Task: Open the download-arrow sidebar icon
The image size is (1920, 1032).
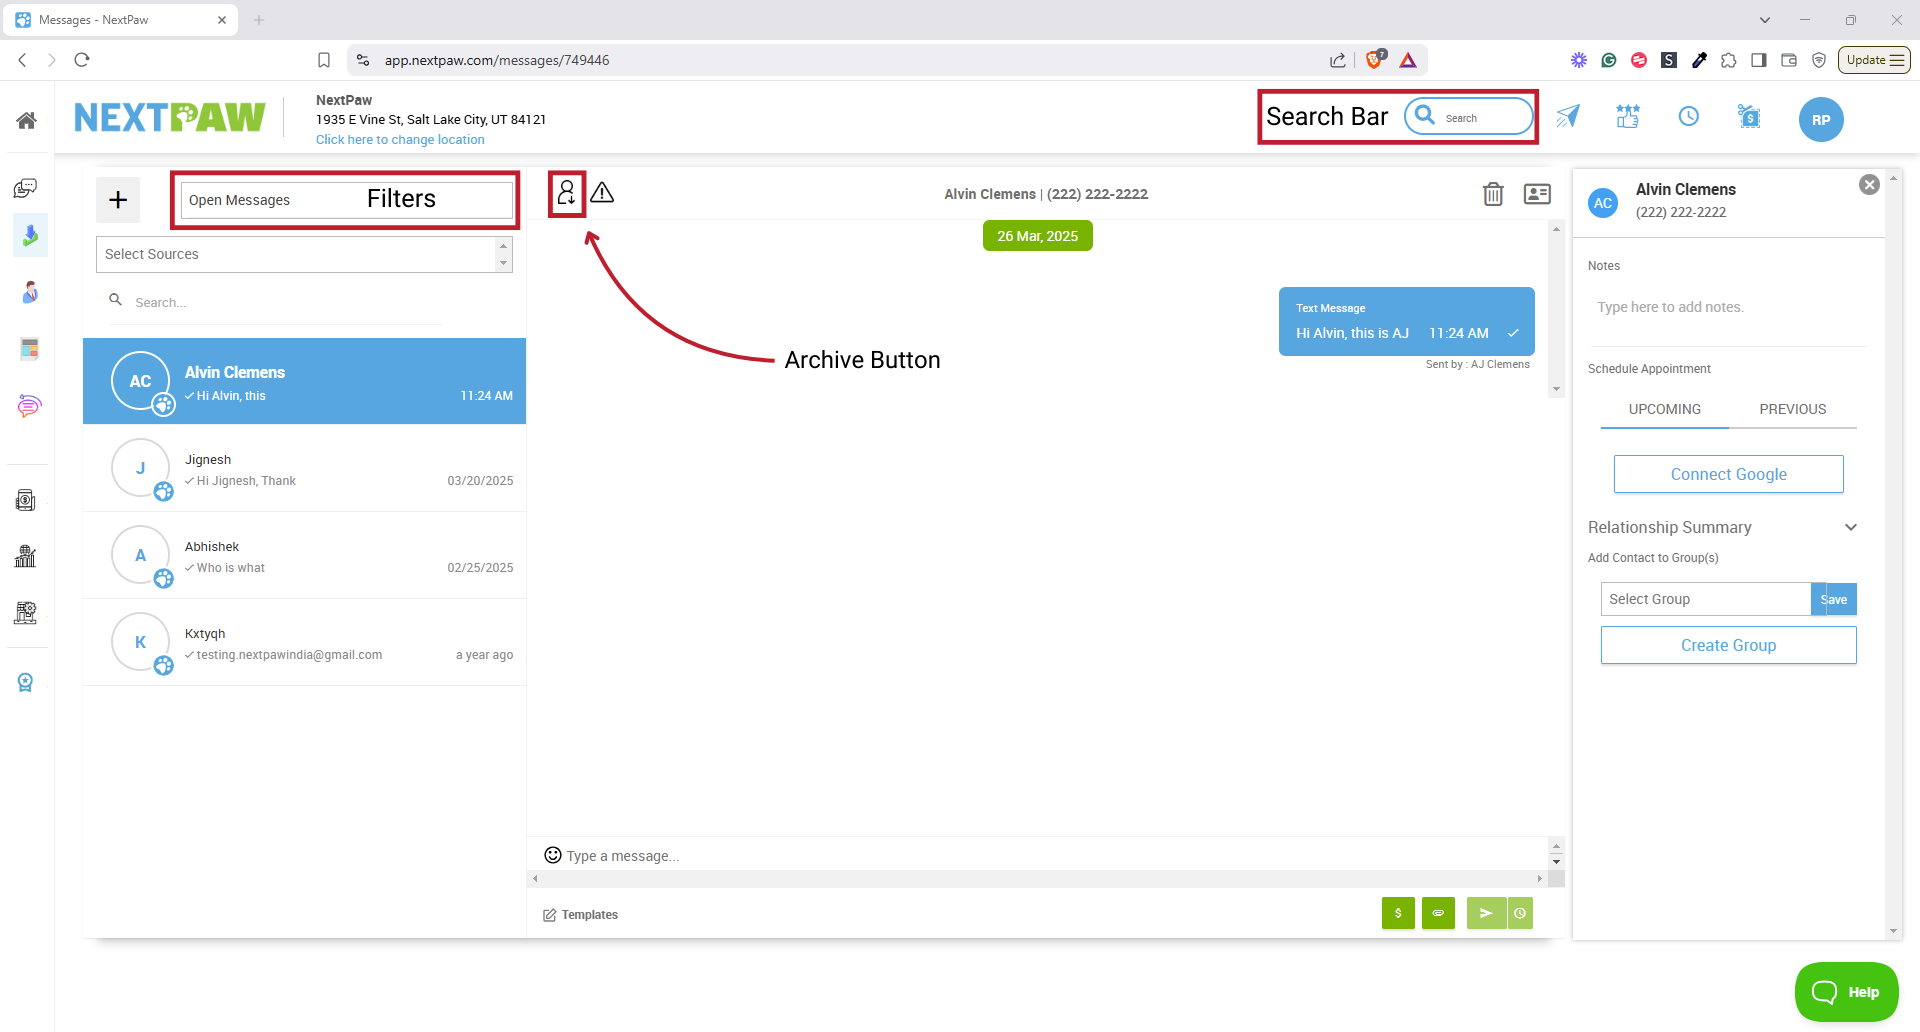Action: pos(30,235)
